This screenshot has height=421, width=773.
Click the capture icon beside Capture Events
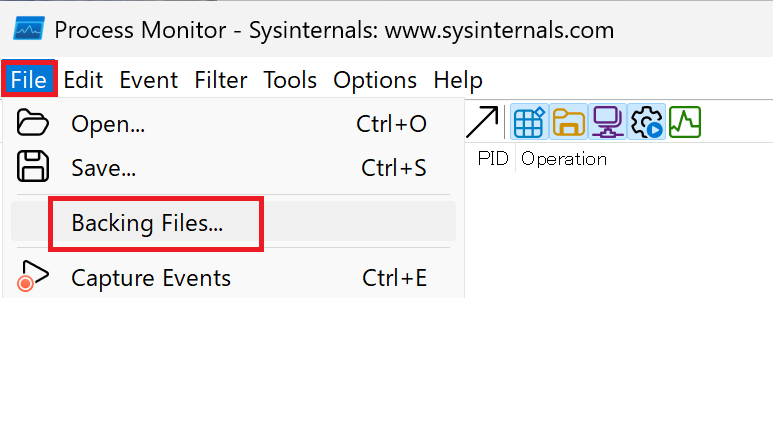click(33, 276)
